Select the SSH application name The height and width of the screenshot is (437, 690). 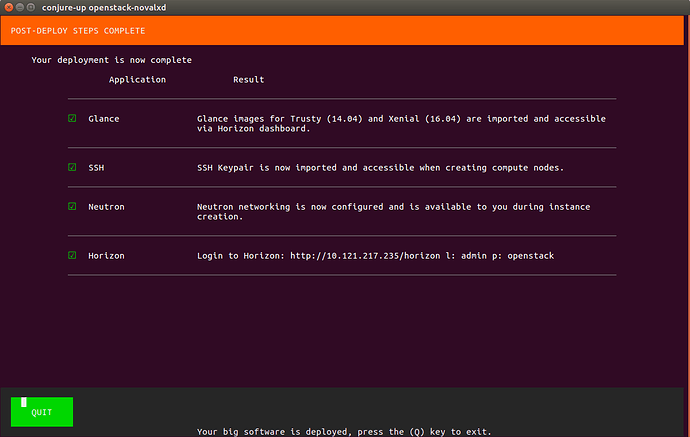pyautogui.click(x=96, y=168)
